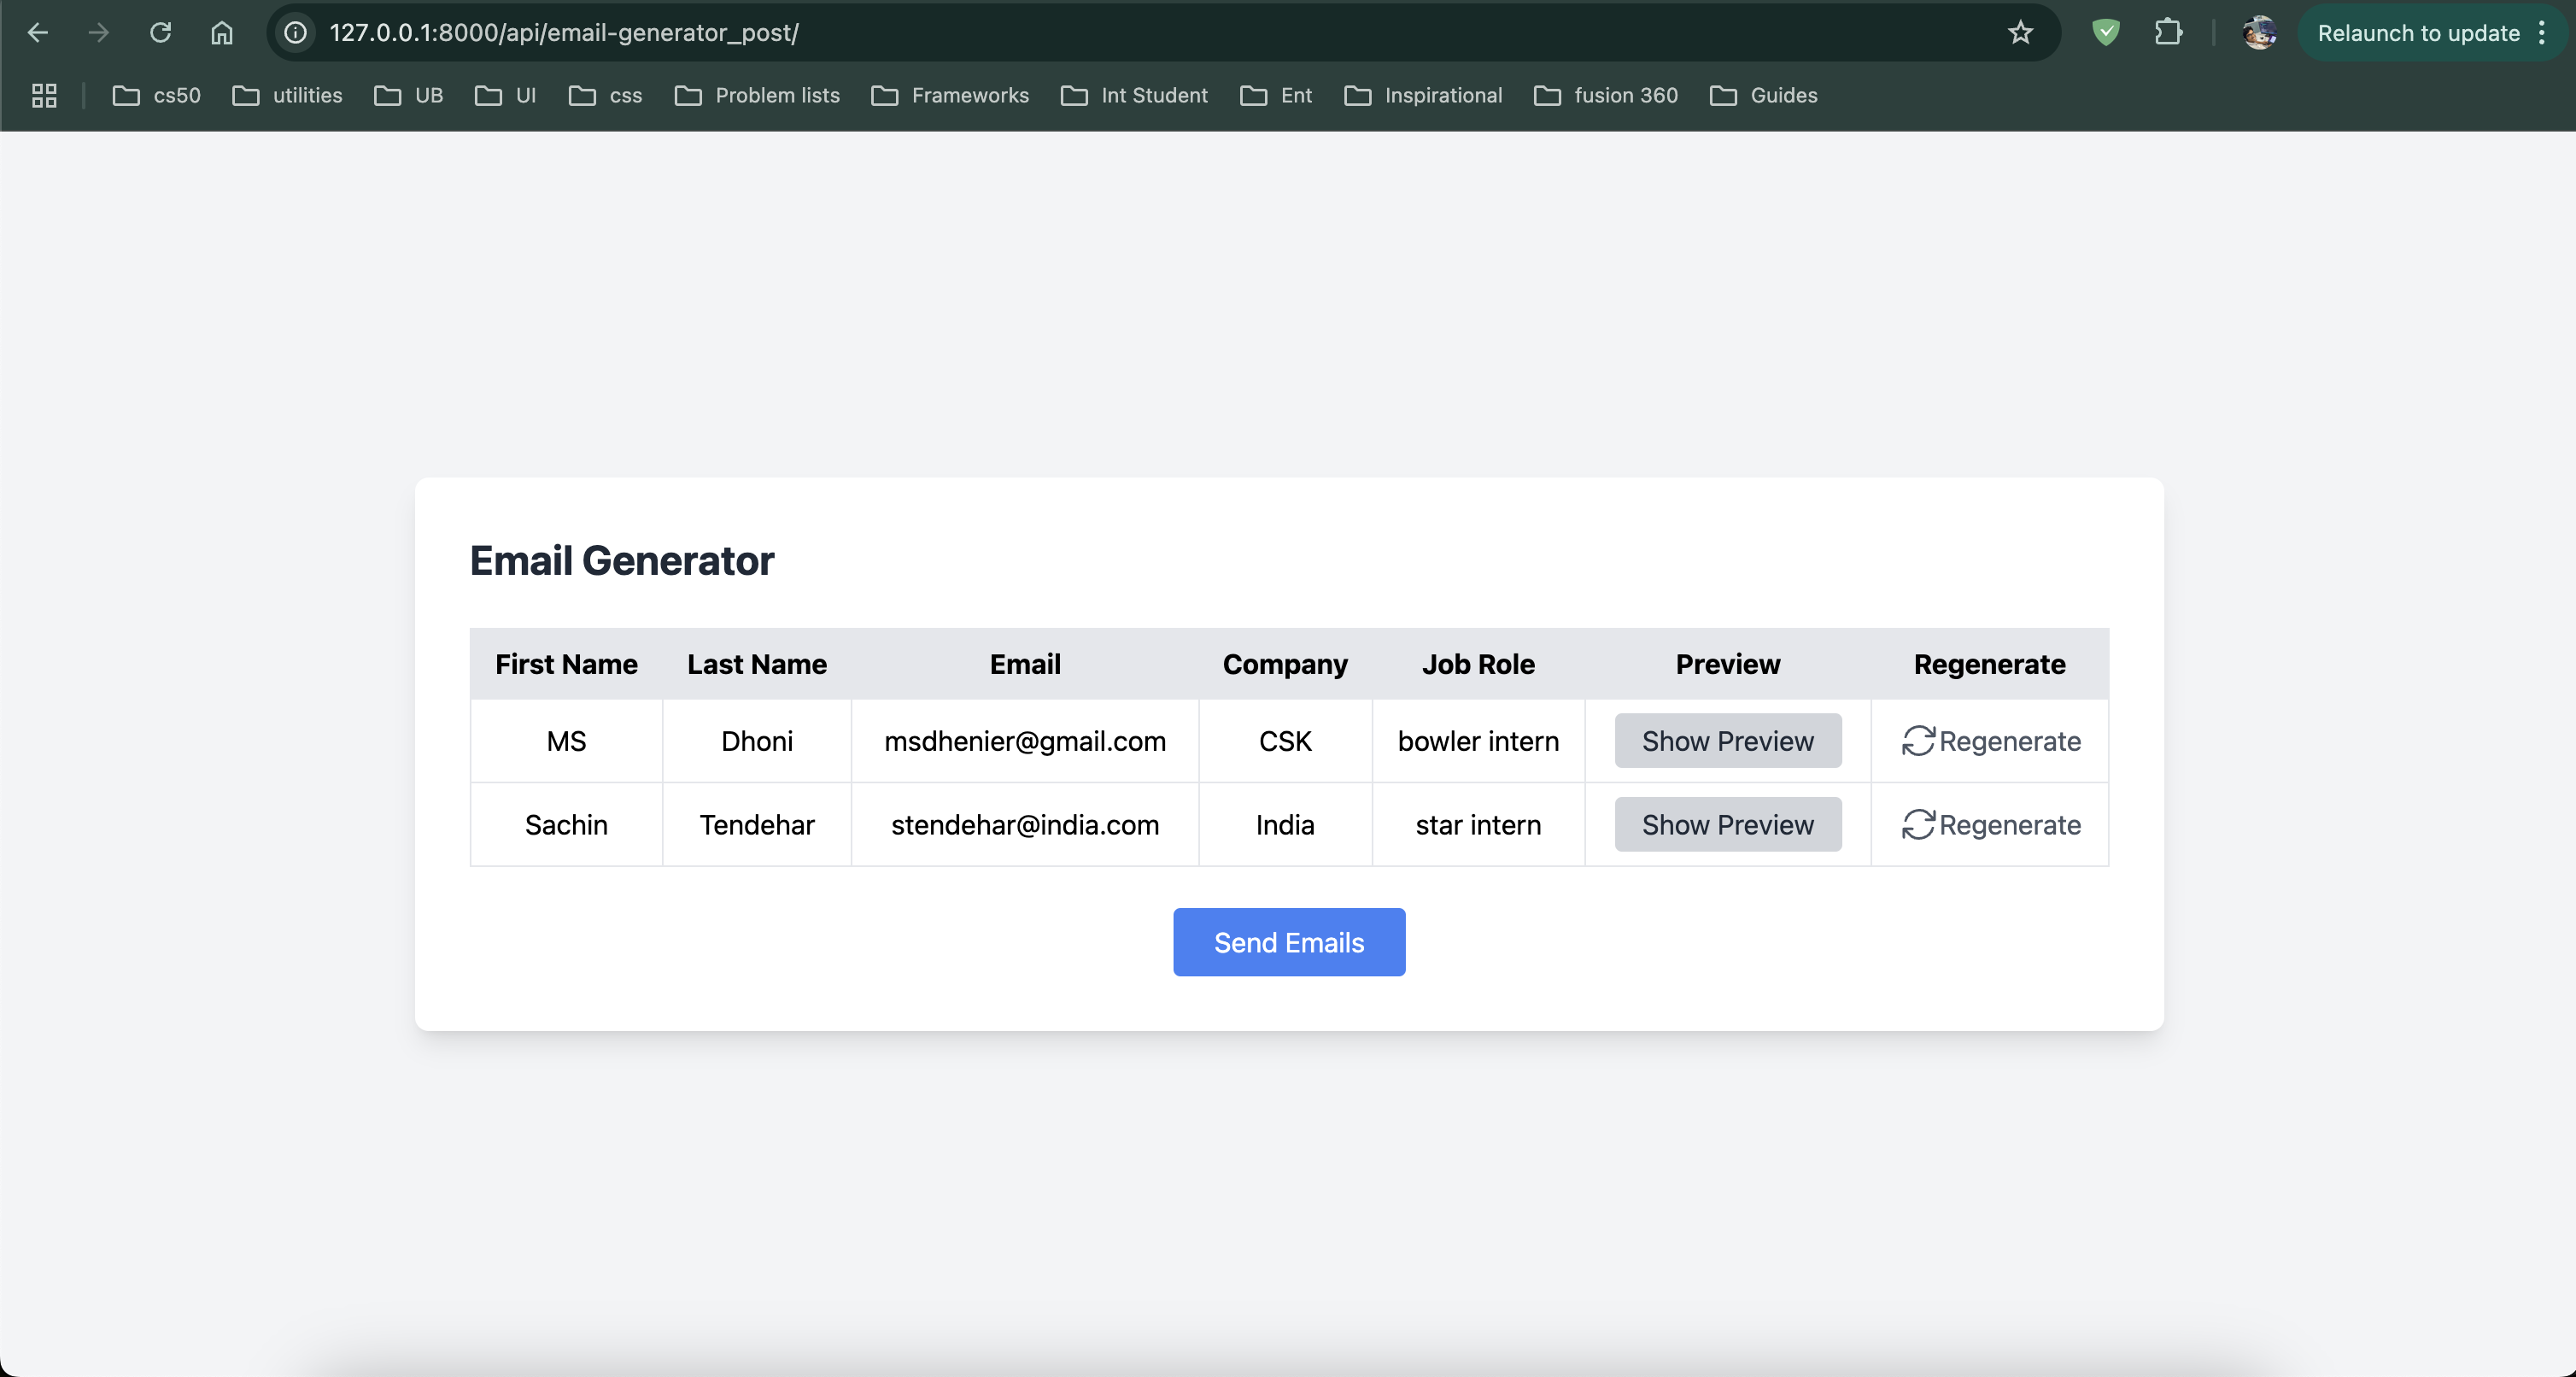Viewport: 2576px width, 1377px height.
Task: Open the cs50 bookmarks folder
Action: (x=157, y=96)
